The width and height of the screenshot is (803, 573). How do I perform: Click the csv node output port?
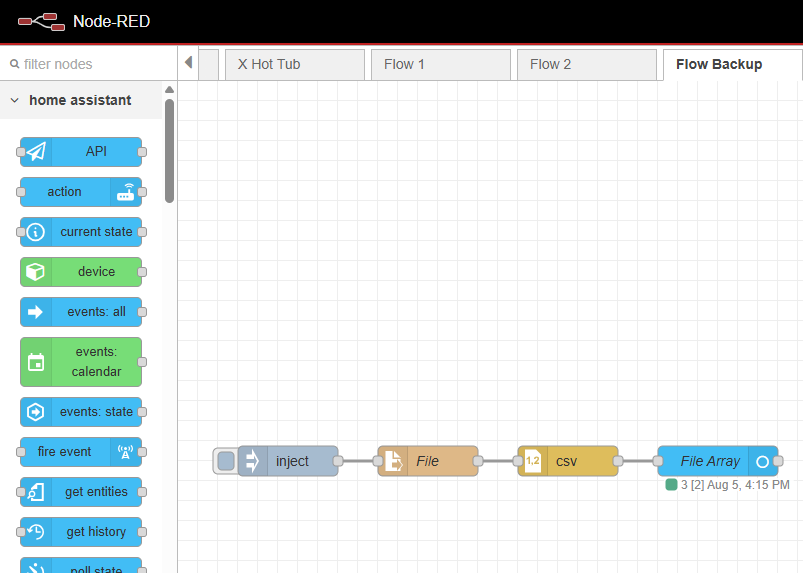click(x=618, y=461)
